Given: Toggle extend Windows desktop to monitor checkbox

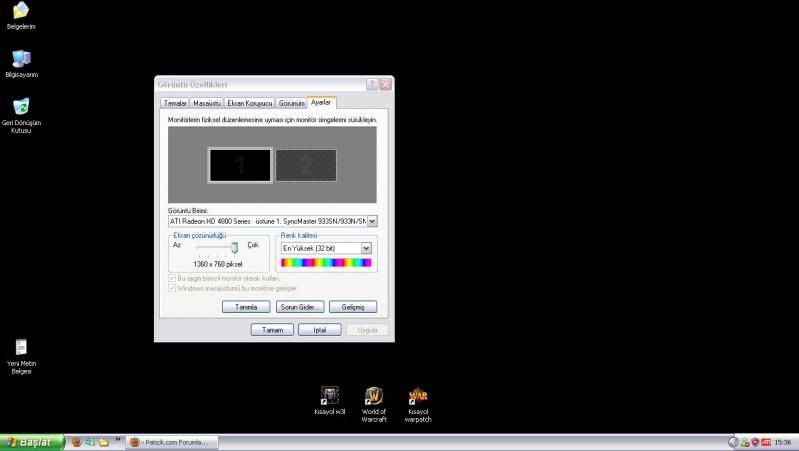Looking at the screenshot, I should 172,287.
